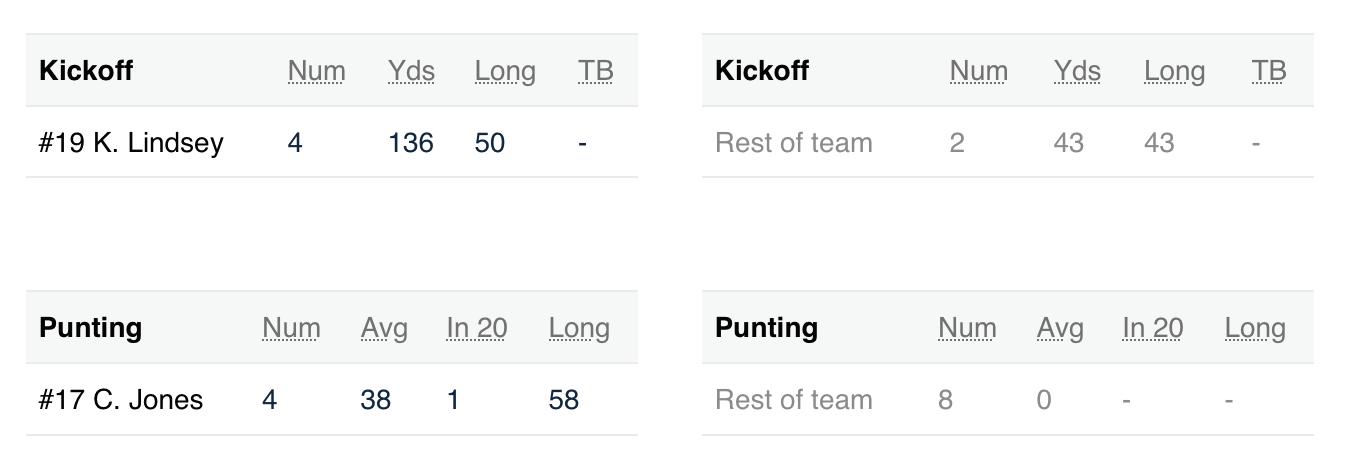Click In 20 header above C. Jones' row
1366x470 pixels.
click(x=477, y=328)
